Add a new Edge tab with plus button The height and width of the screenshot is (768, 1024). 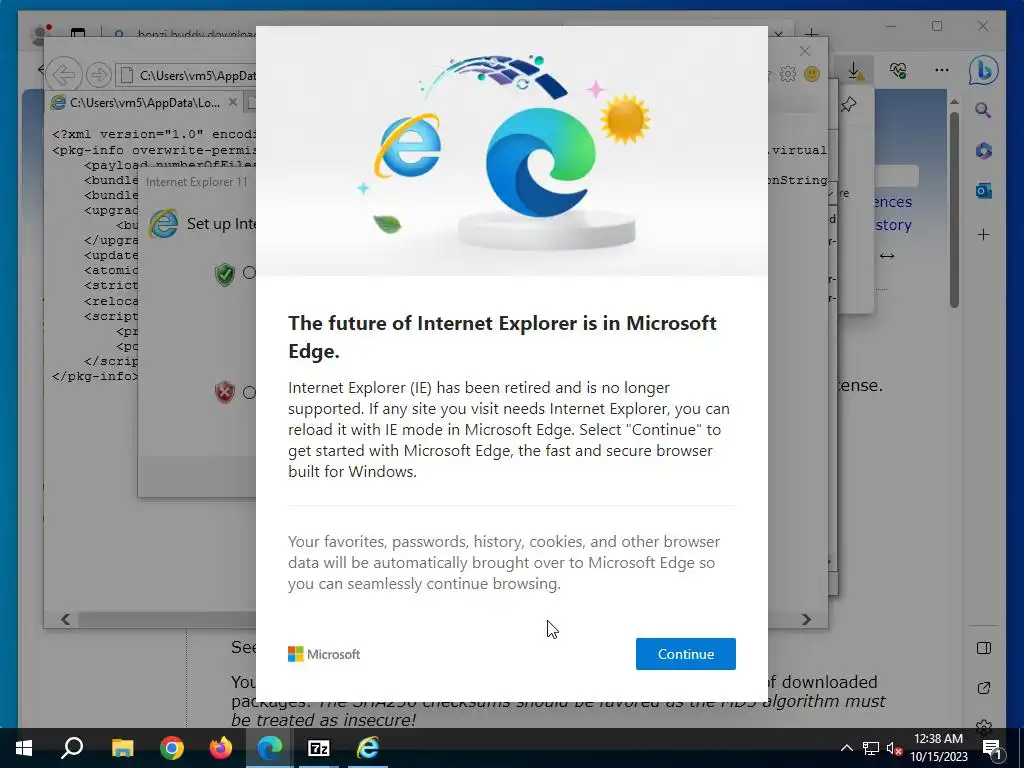(x=811, y=33)
